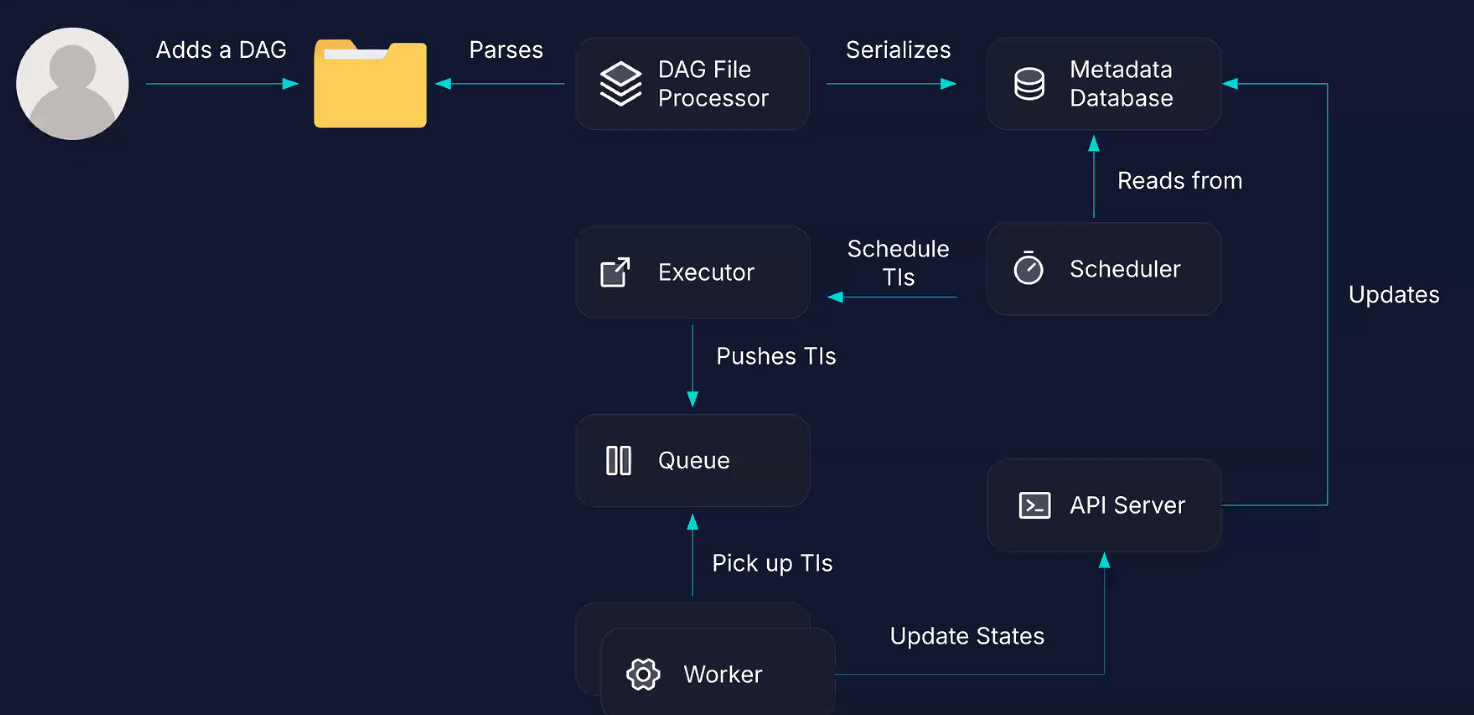The height and width of the screenshot is (715, 1474).
Task: Click the API Server terminal icon
Action: [1034, 505]
